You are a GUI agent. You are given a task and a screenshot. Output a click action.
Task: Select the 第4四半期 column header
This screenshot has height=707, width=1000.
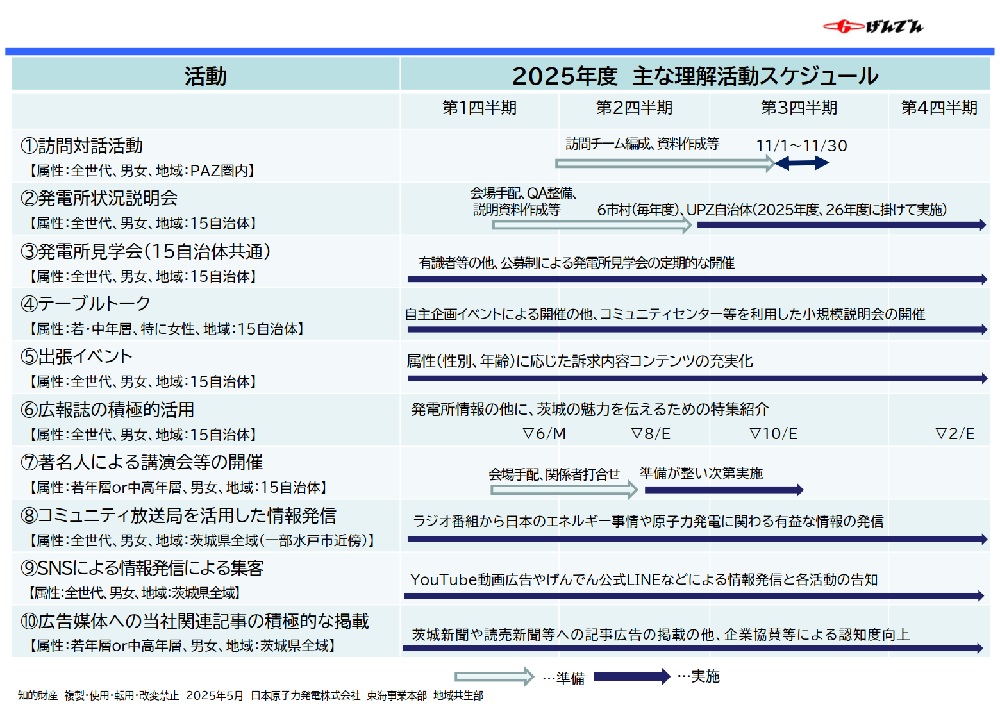(939, 108)
